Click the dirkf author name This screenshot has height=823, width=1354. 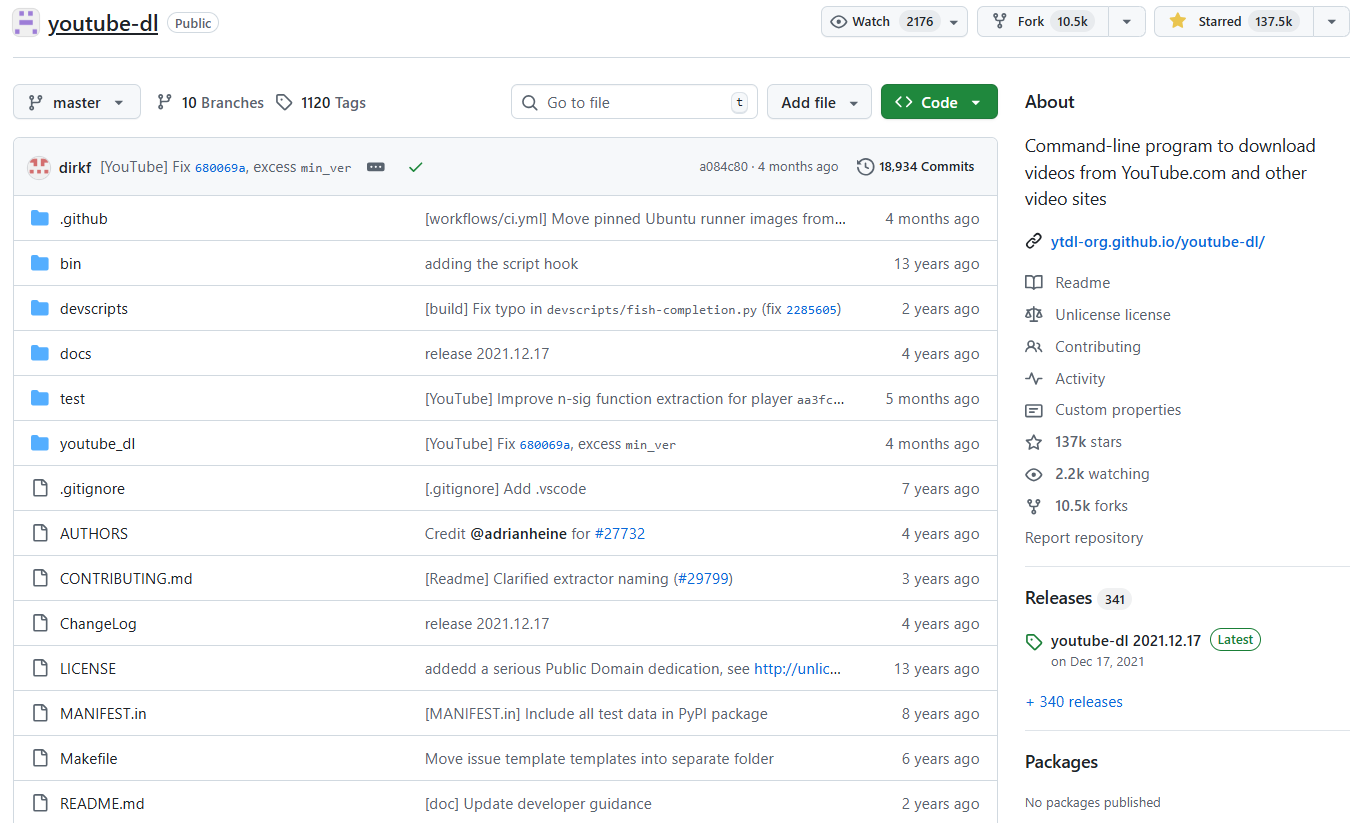tap(75, 167)
